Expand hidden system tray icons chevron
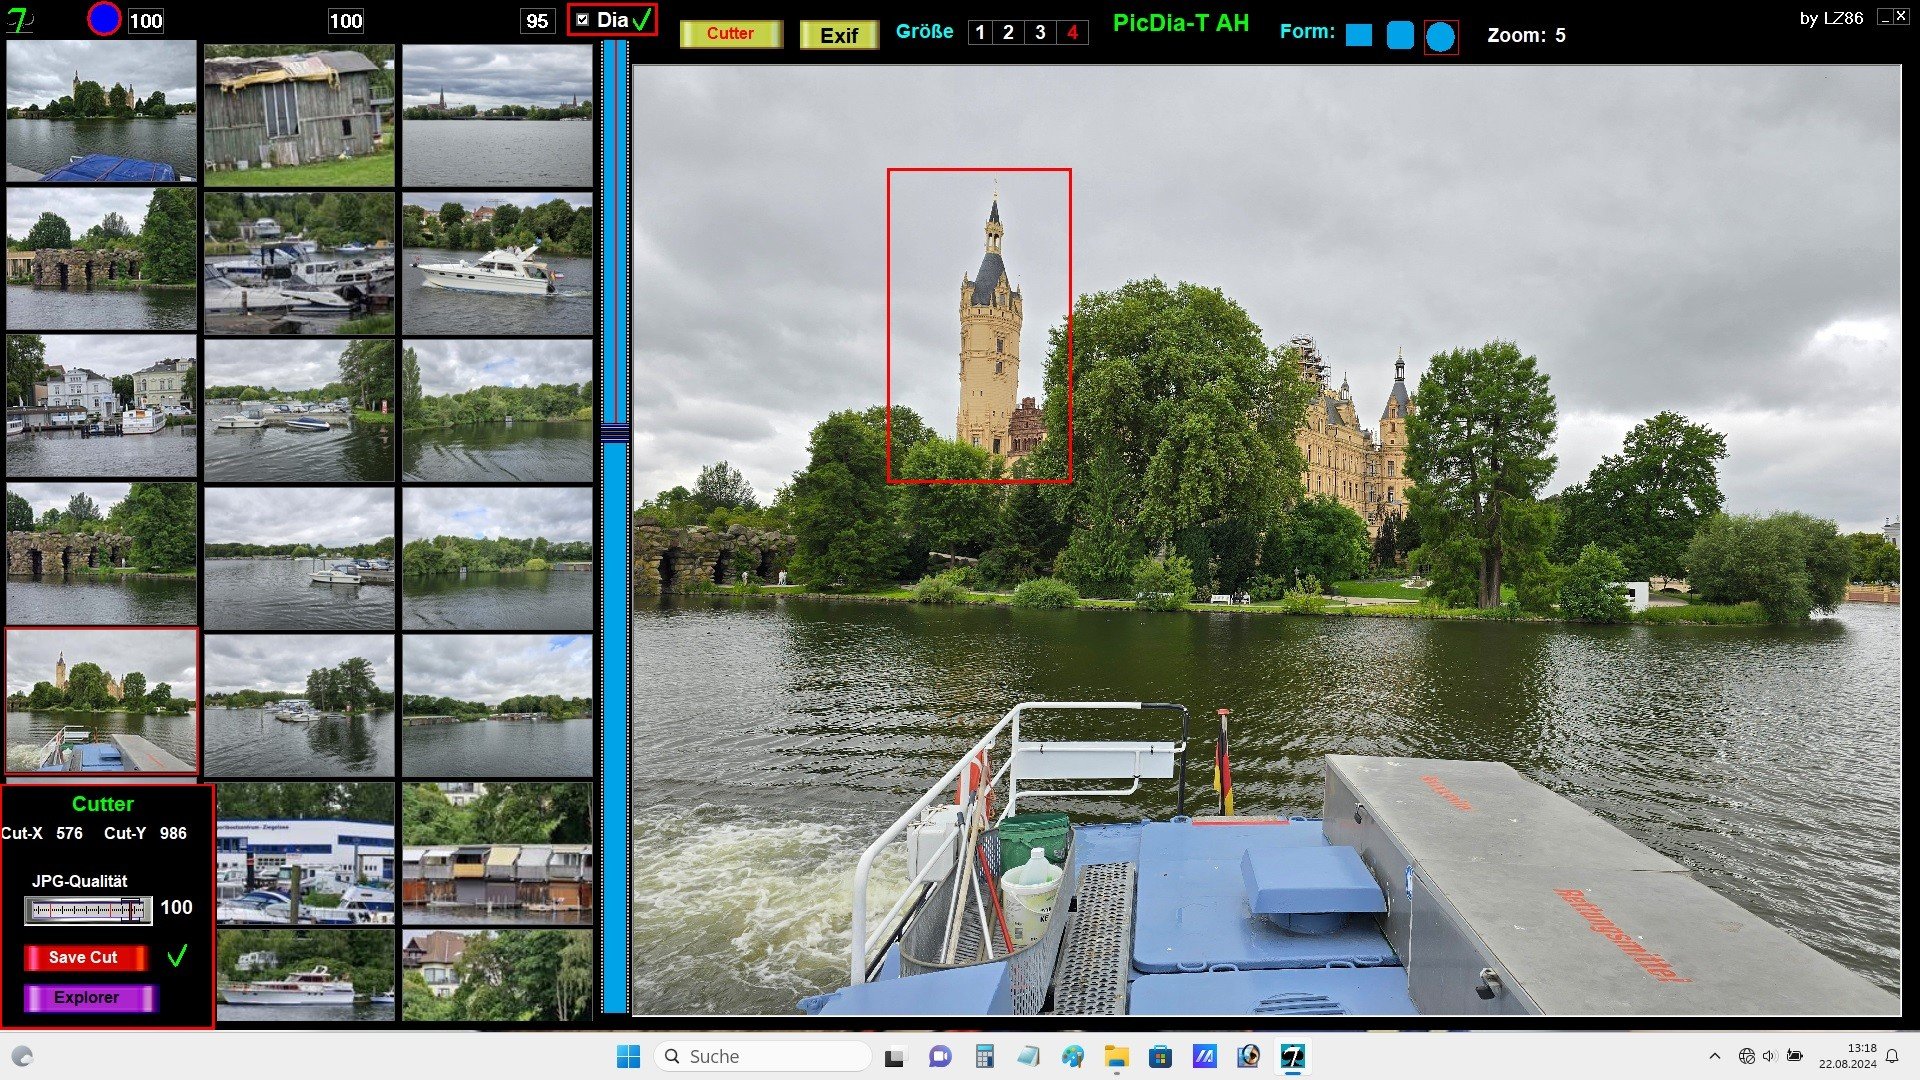1920x1080 pixels. (x=1715, y=1056)
